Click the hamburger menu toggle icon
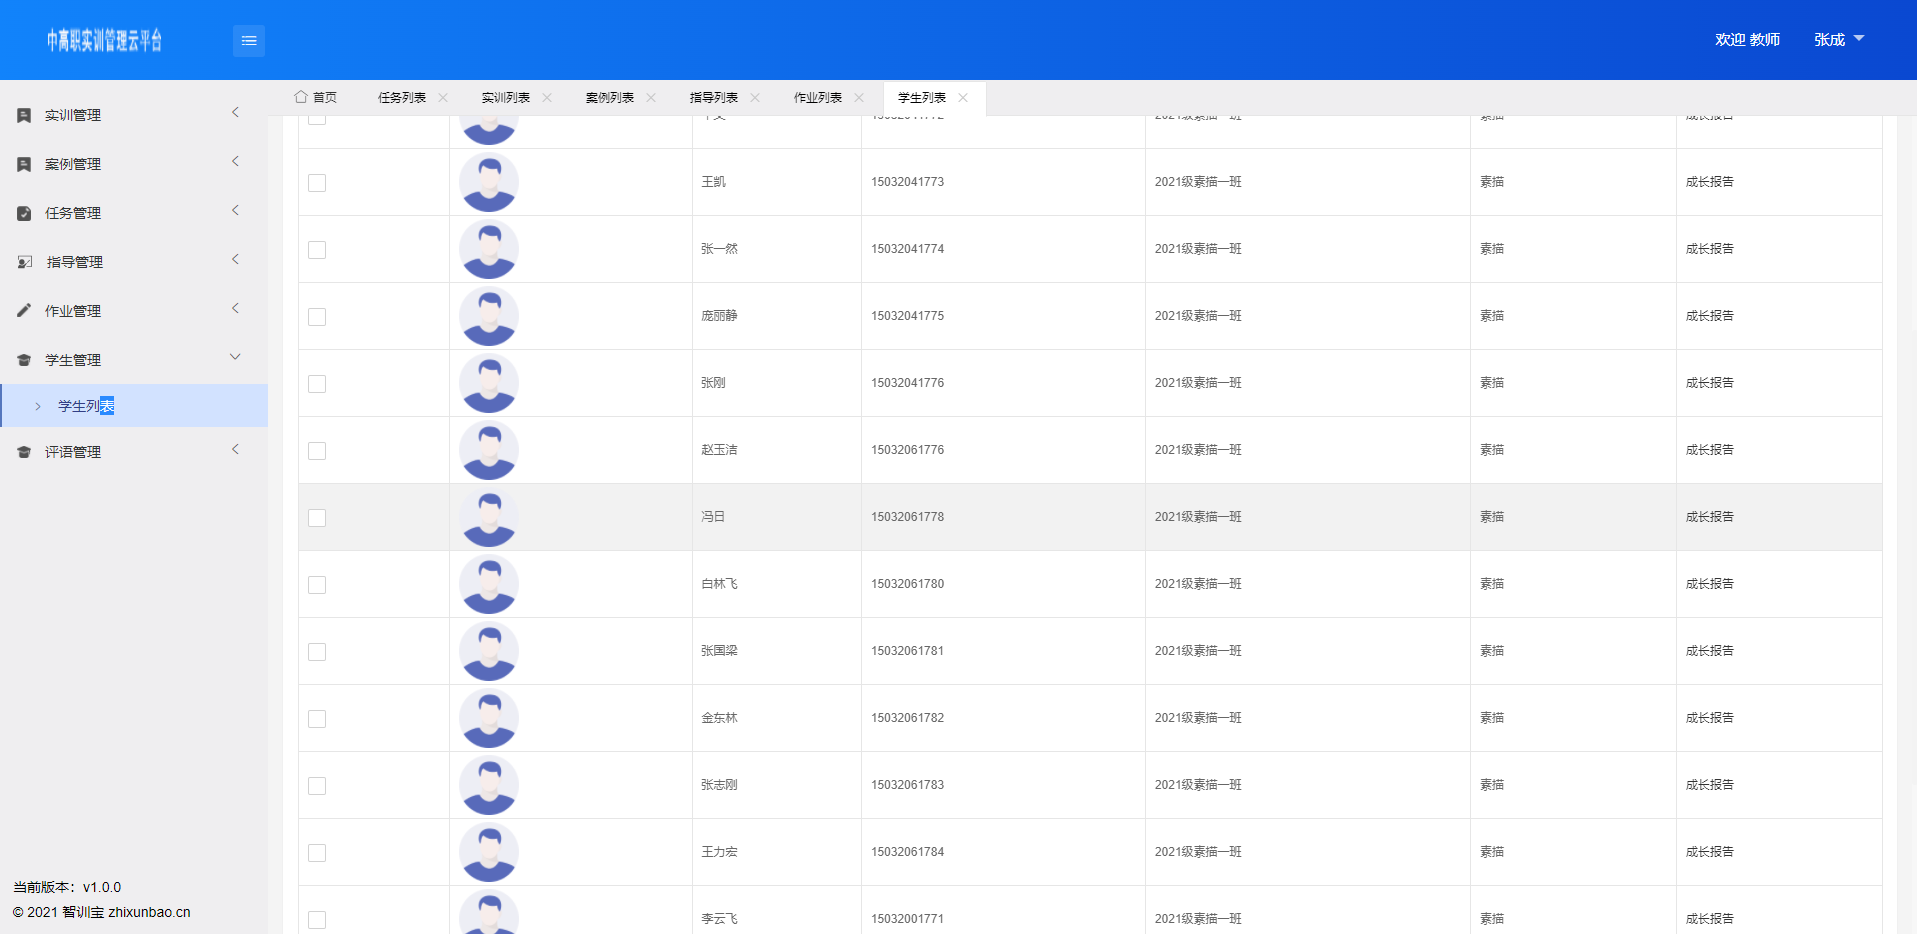The image size is (1917, 934). click(249, 41)
